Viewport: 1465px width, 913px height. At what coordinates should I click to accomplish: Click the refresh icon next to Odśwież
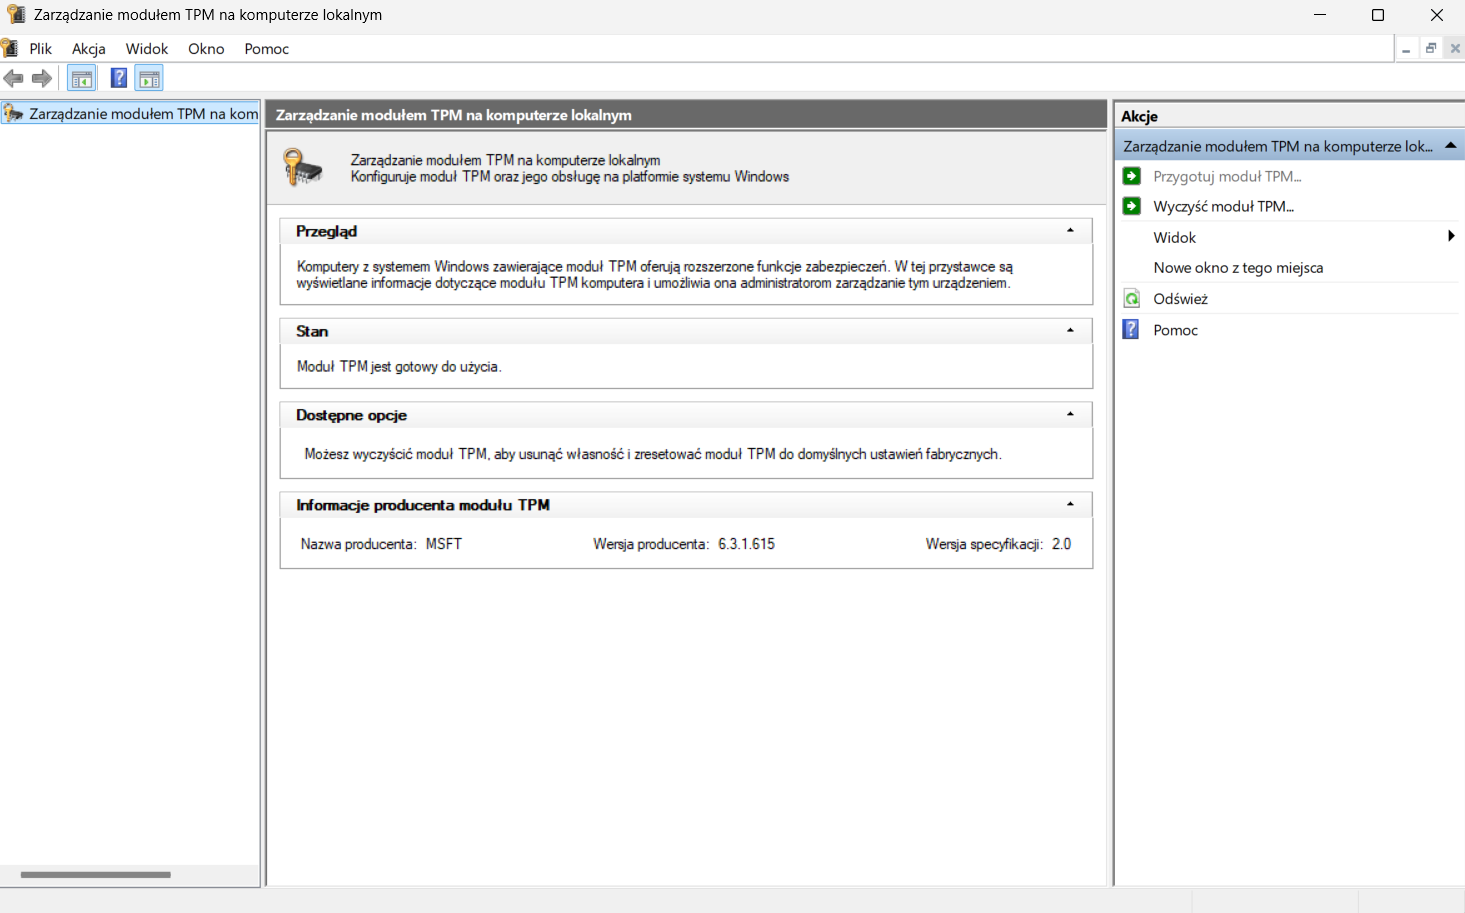pos(1132,298)
